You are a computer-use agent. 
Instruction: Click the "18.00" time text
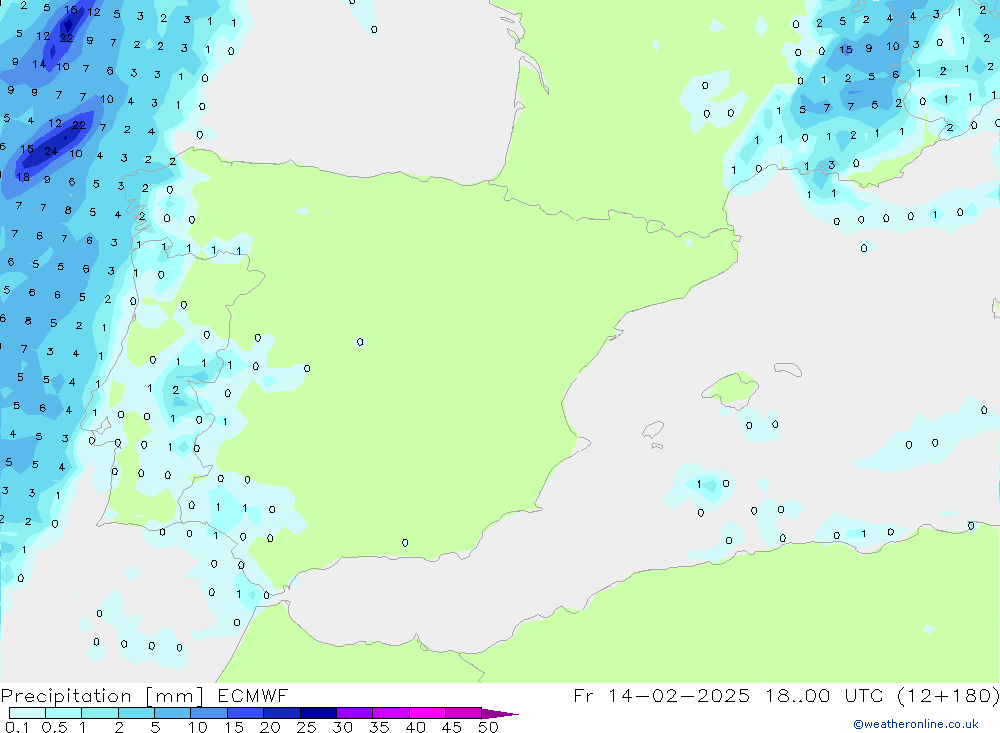tap(798, 695)
